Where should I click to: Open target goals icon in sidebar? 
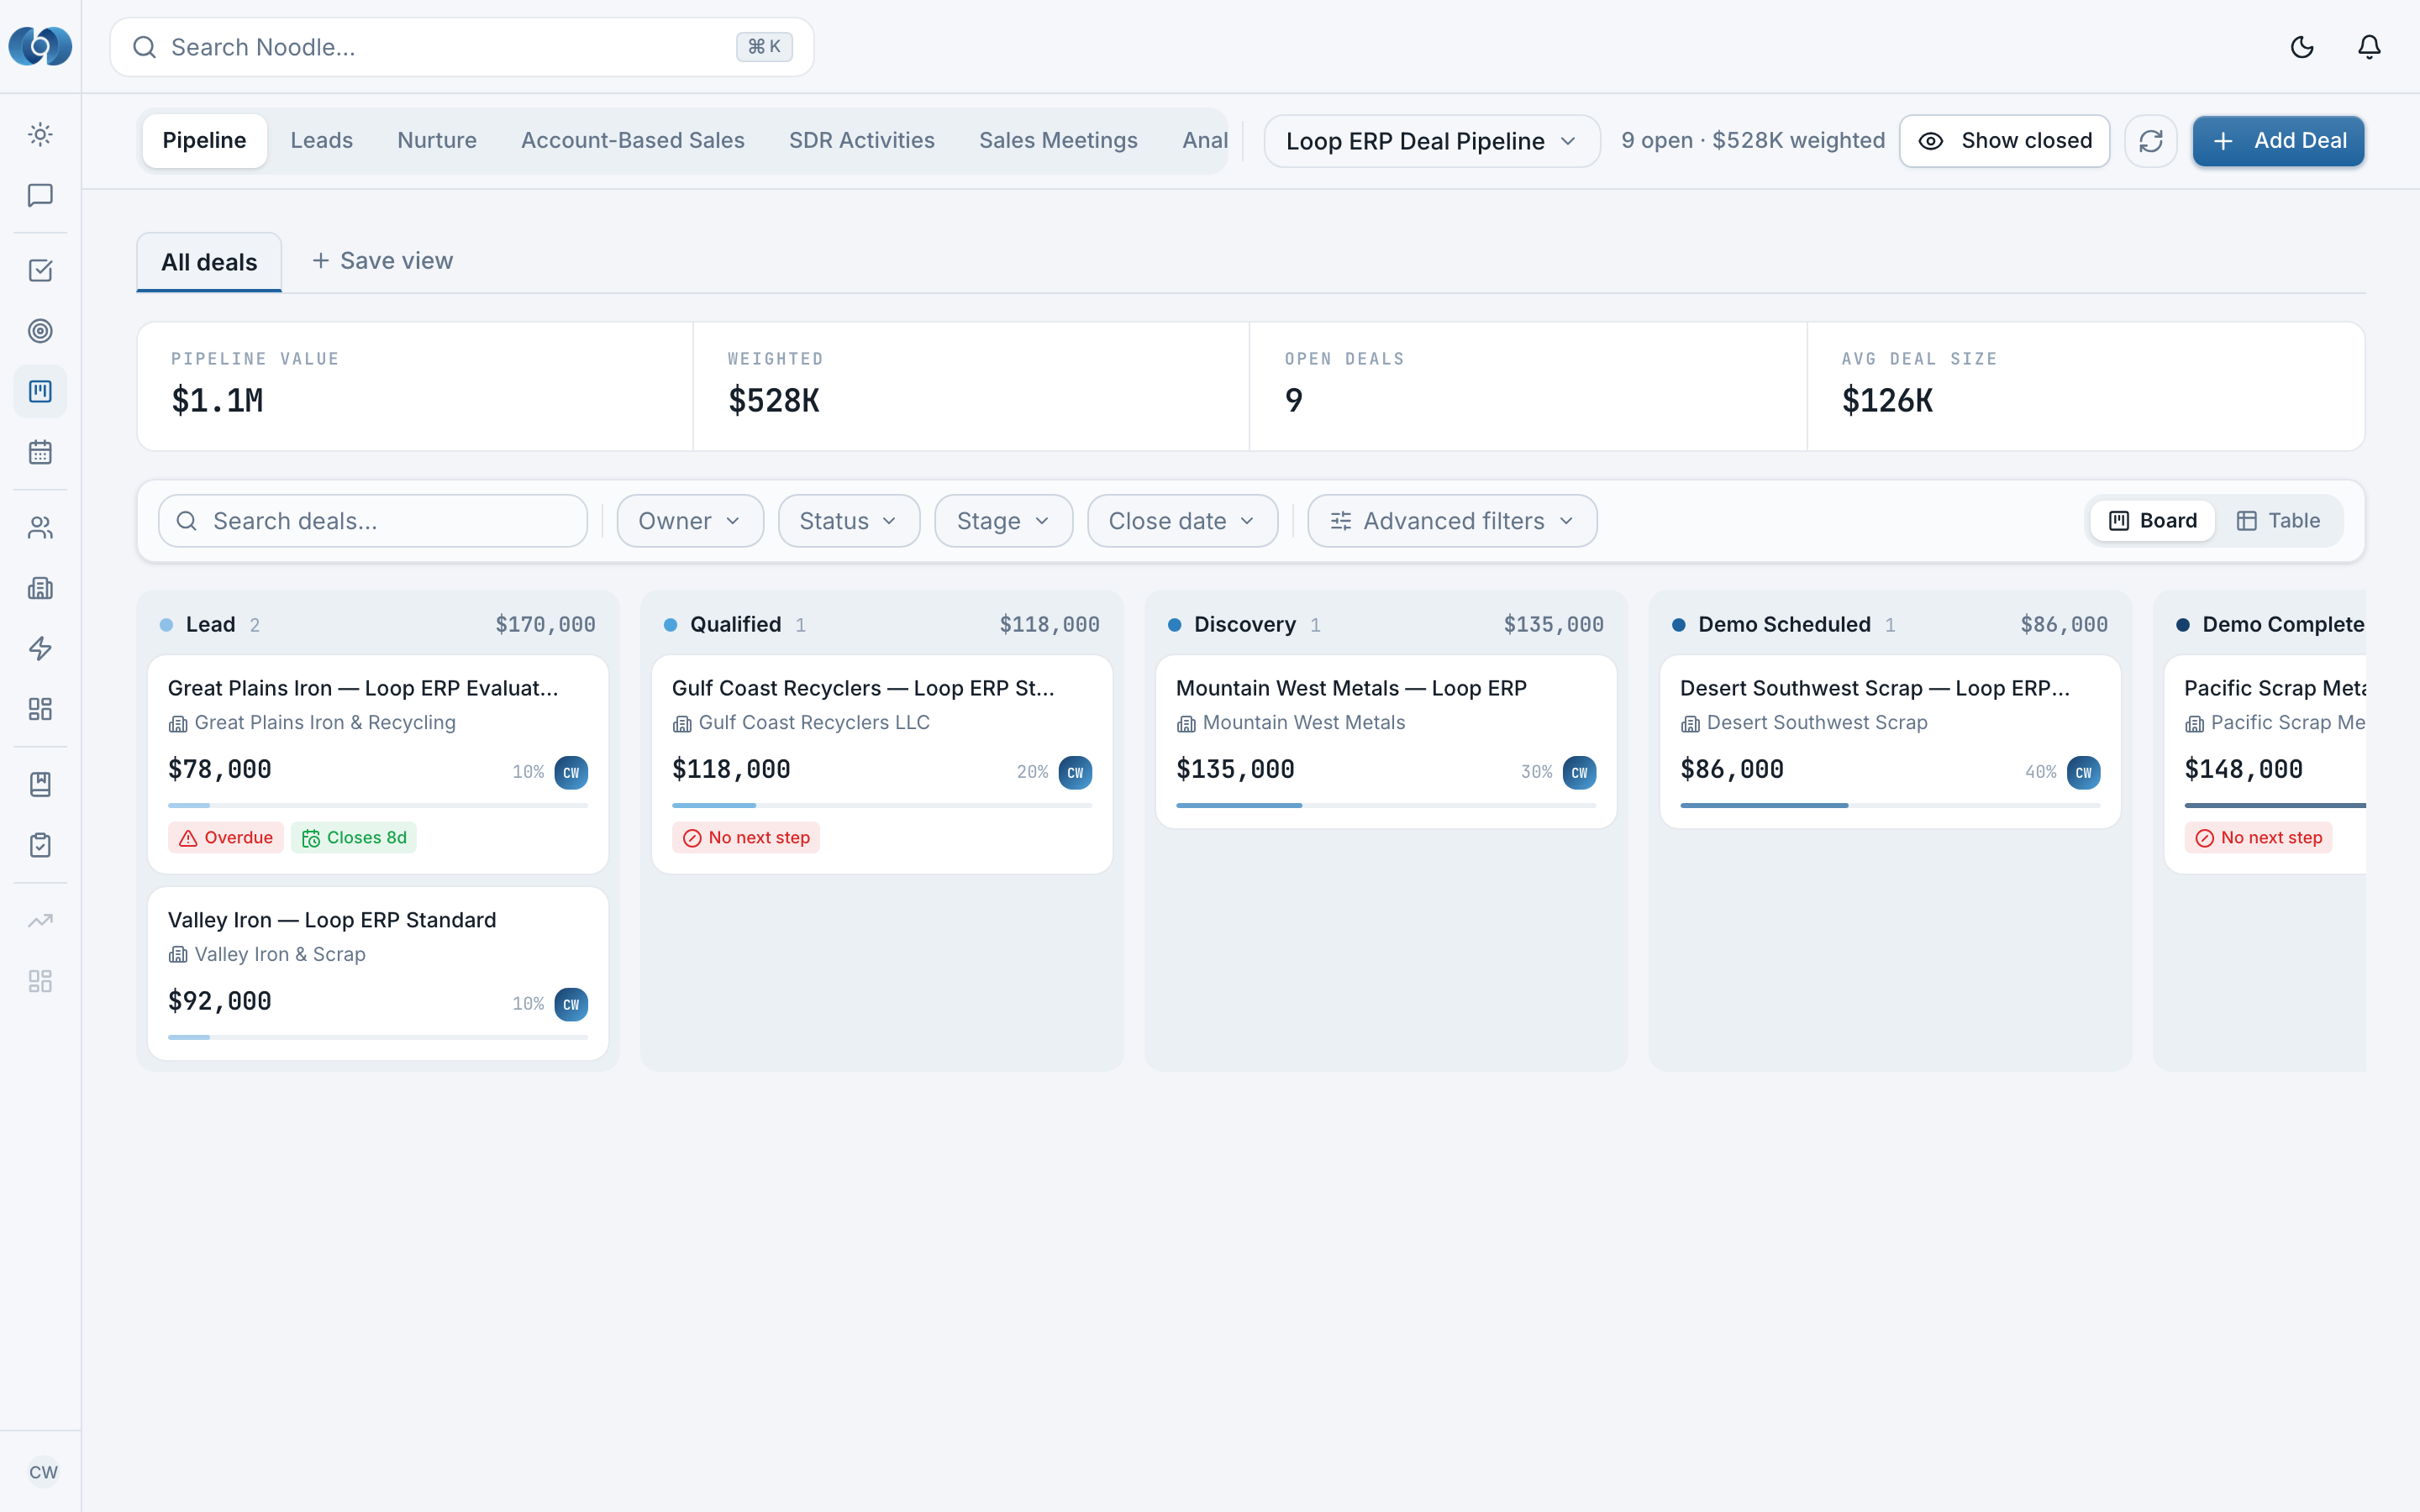(x=40, y=331)
